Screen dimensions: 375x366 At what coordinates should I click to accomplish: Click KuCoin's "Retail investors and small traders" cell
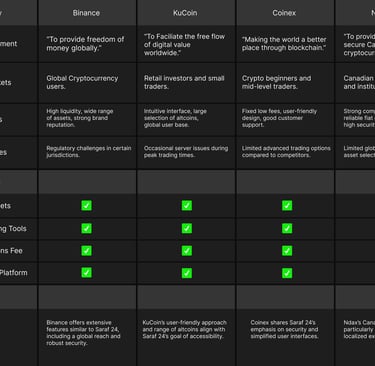click(x=184, y=82)
